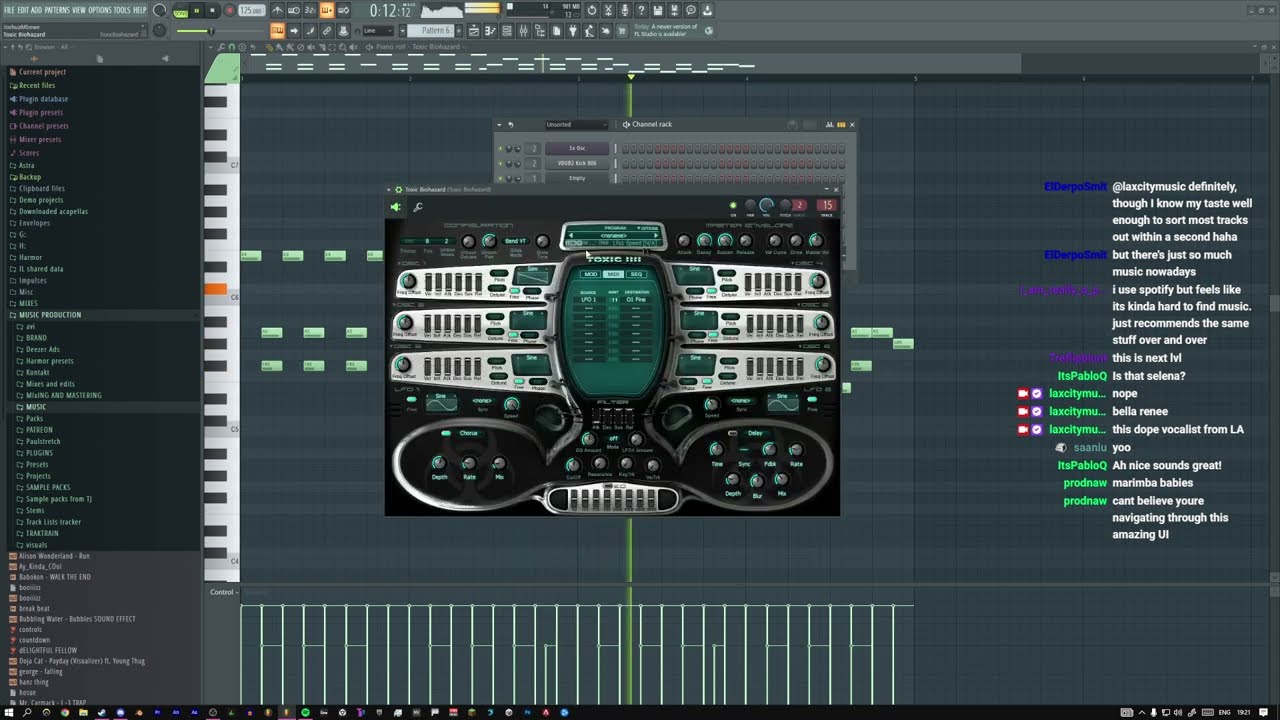Click the mixer TRACK number 15 box
This screenshot has width=1280, height=720.
827,205
